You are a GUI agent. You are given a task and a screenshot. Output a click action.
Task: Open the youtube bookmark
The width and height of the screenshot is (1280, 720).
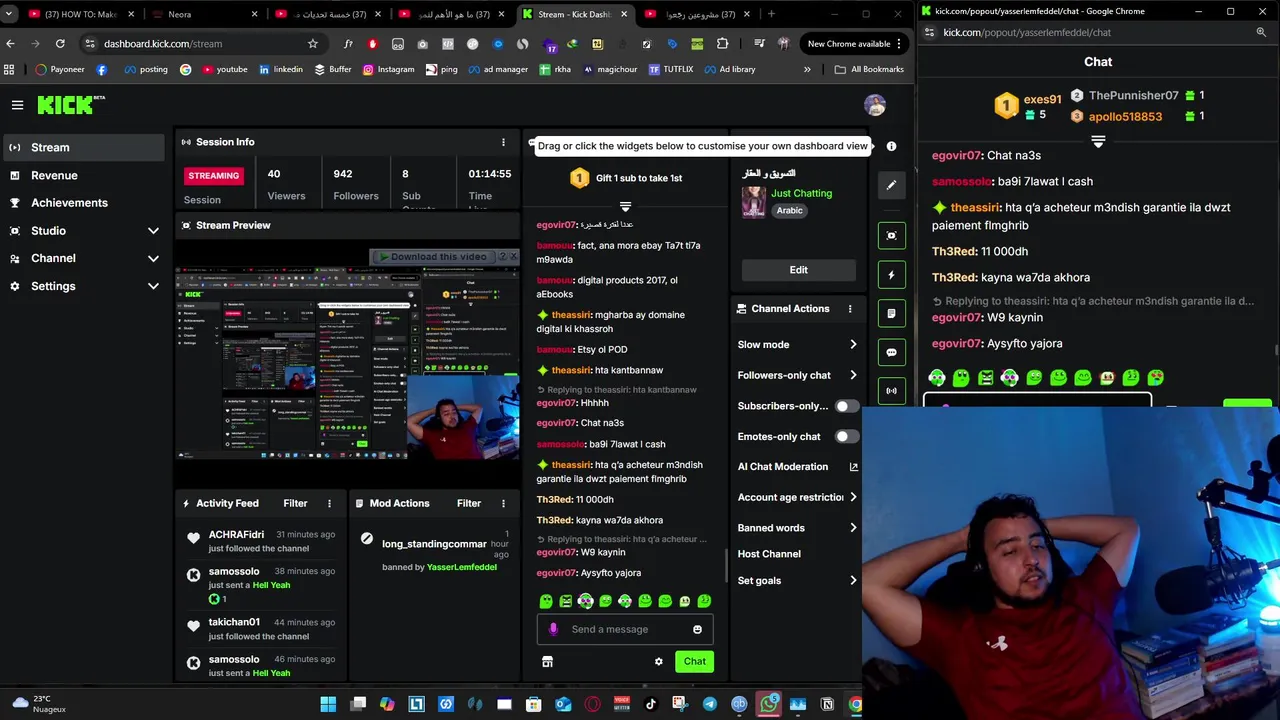click(224, 69)
